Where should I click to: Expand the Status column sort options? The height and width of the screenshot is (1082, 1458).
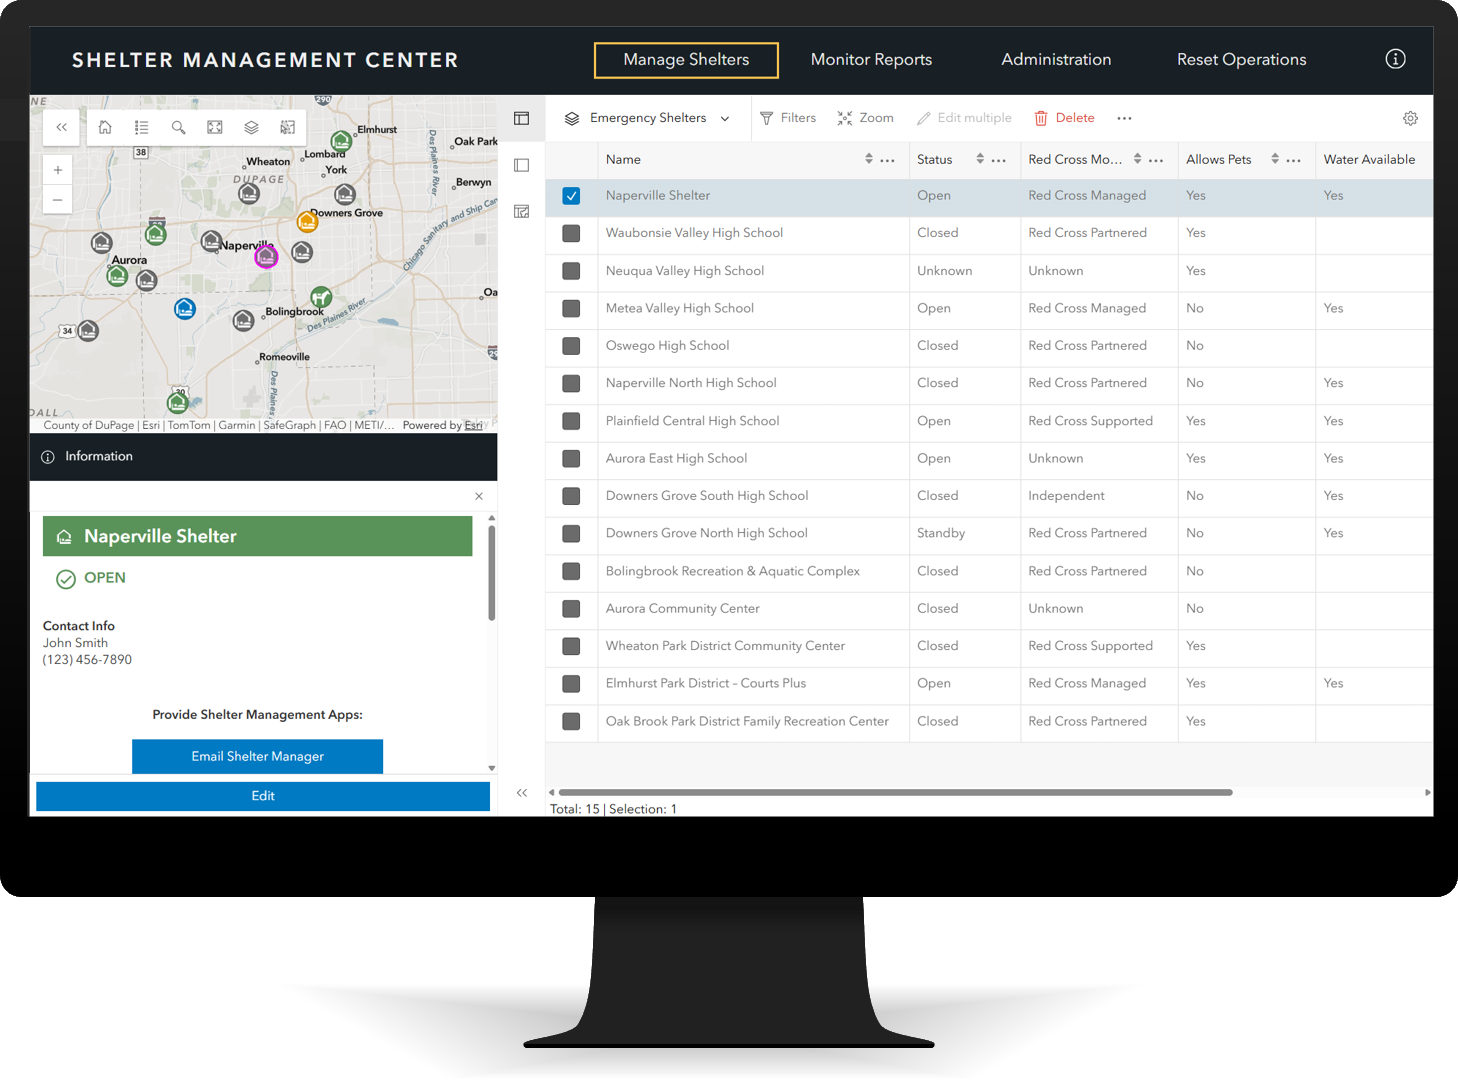coord(979,159)
